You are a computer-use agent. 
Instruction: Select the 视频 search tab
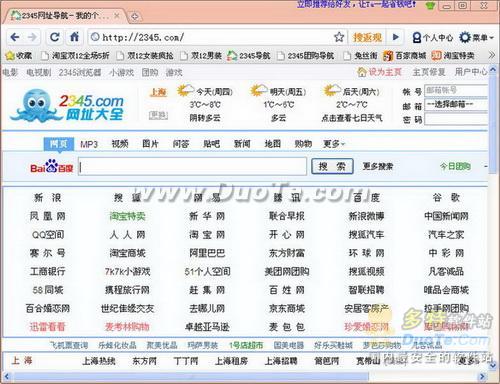(x=120, y=144)
